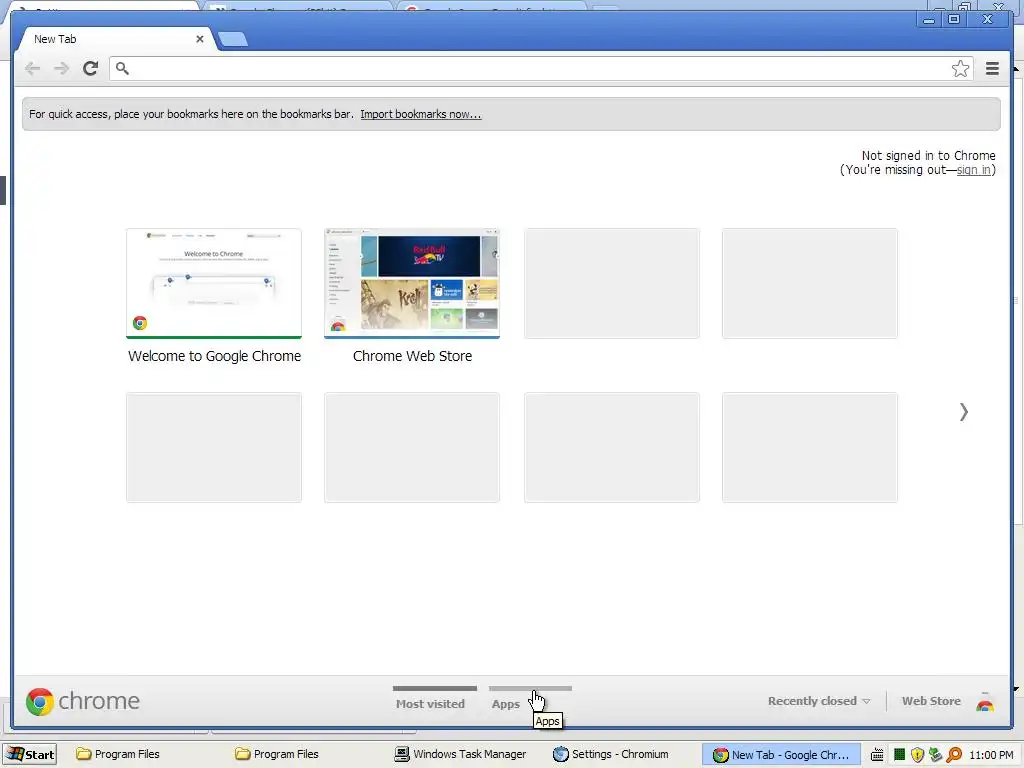The image size is (1024, 768).
Task: Click the search magnifier in address bar
Action: pyautogui.click(x=122, y=68)
